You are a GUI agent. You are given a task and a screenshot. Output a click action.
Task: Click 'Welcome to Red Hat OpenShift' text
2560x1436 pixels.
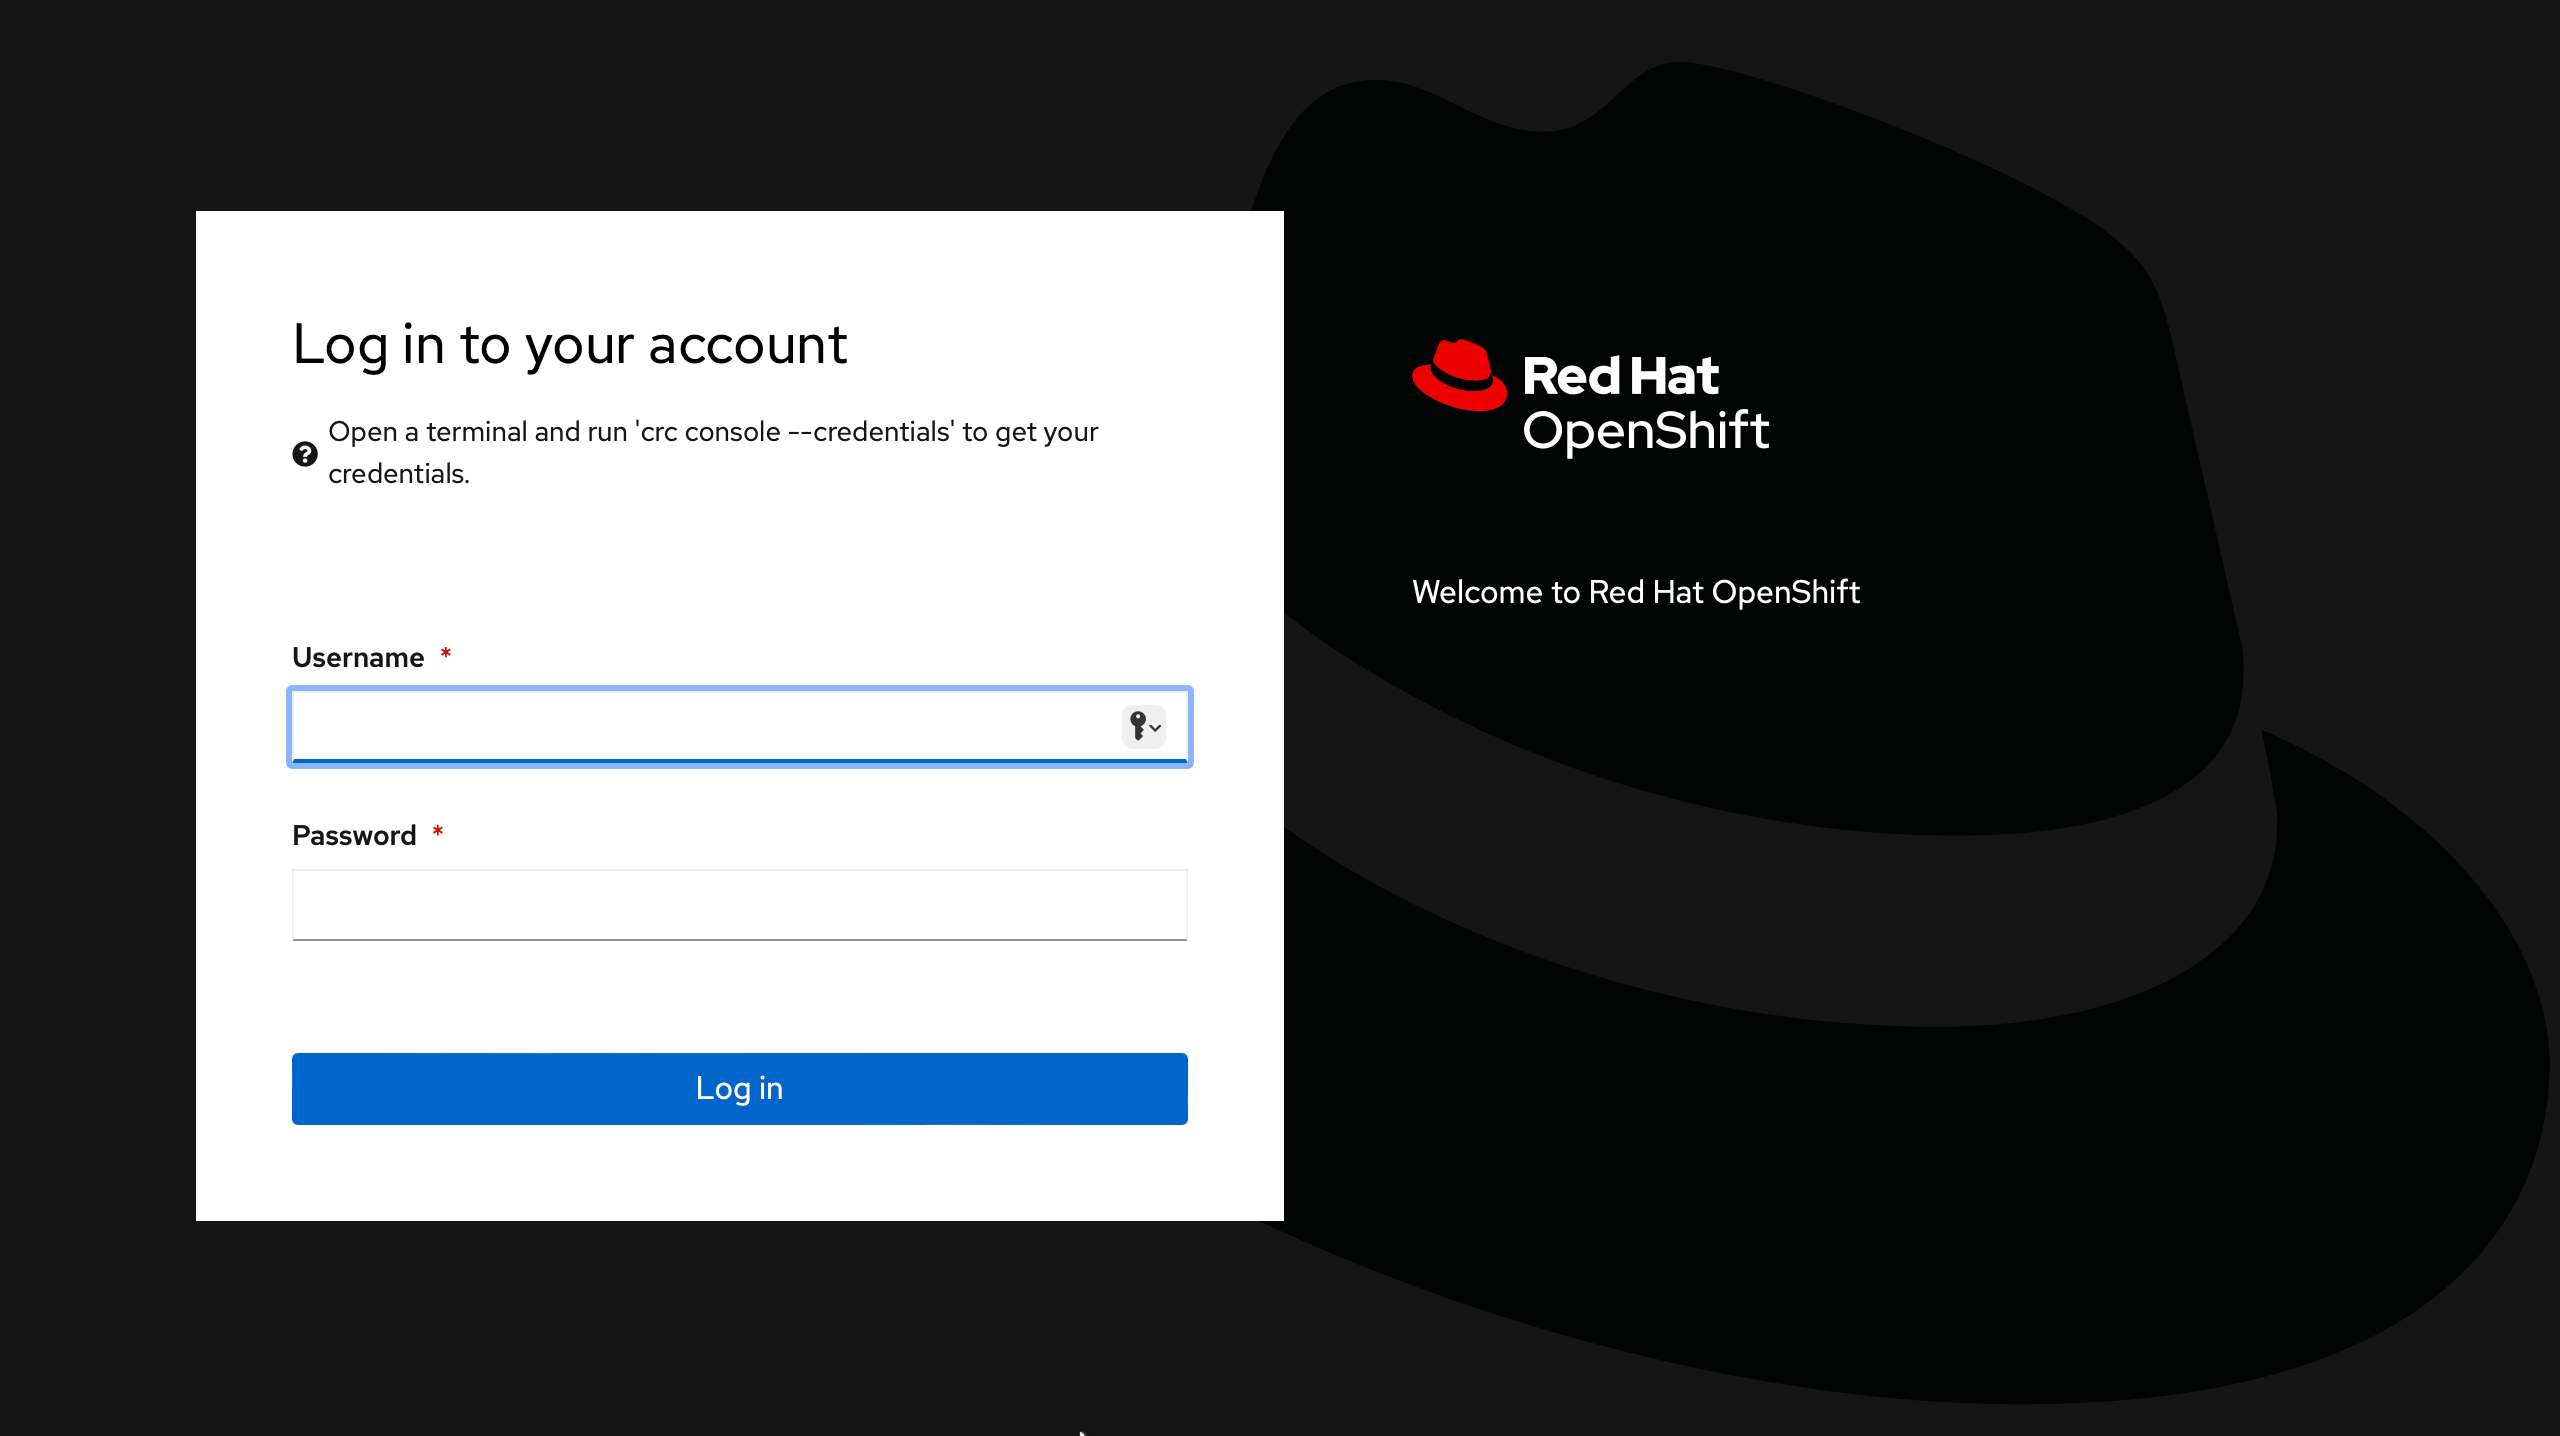tap(1635, 592)
